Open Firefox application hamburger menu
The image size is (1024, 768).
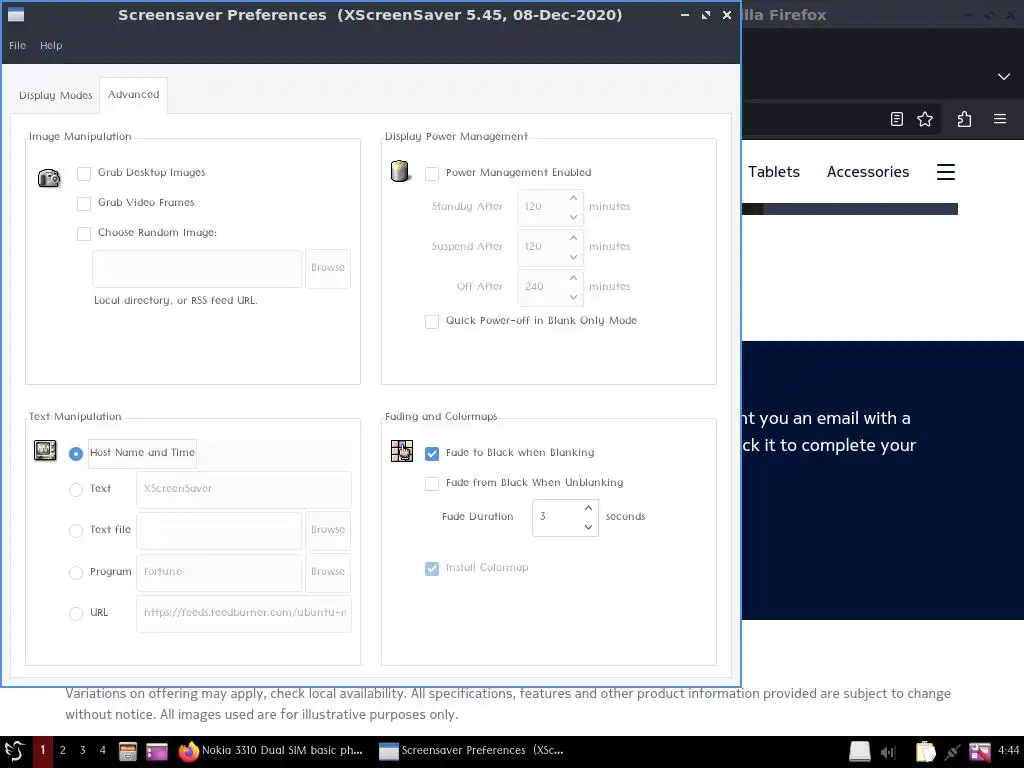[1000, 119]
